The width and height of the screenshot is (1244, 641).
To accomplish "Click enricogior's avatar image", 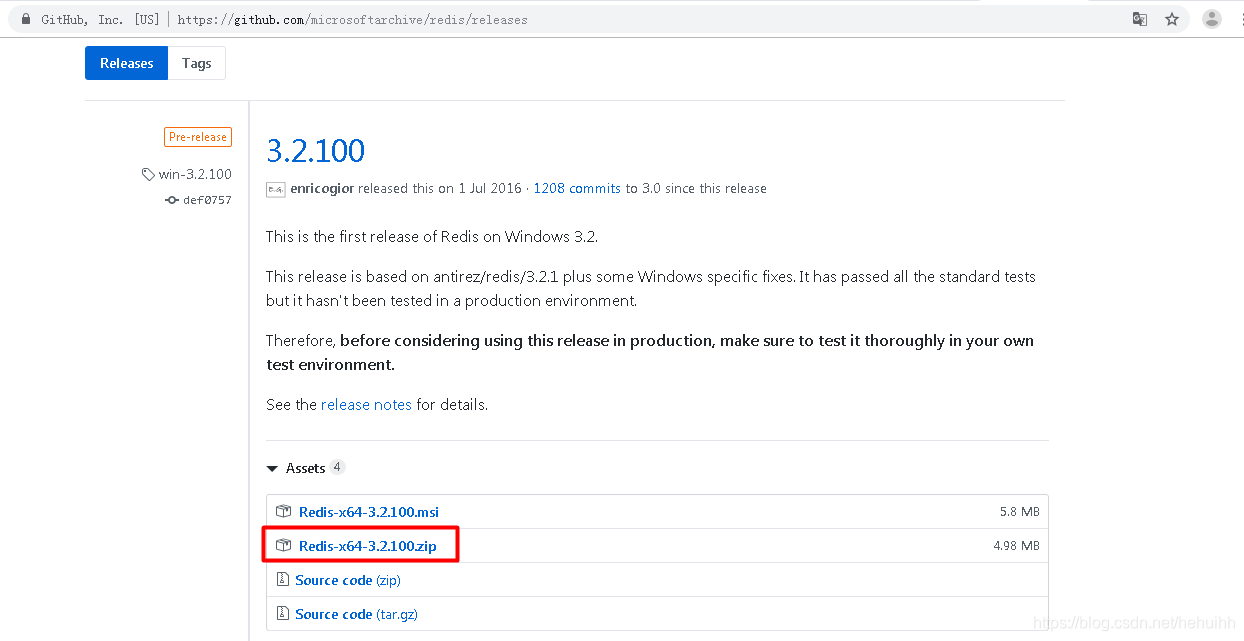I will 276,189.
